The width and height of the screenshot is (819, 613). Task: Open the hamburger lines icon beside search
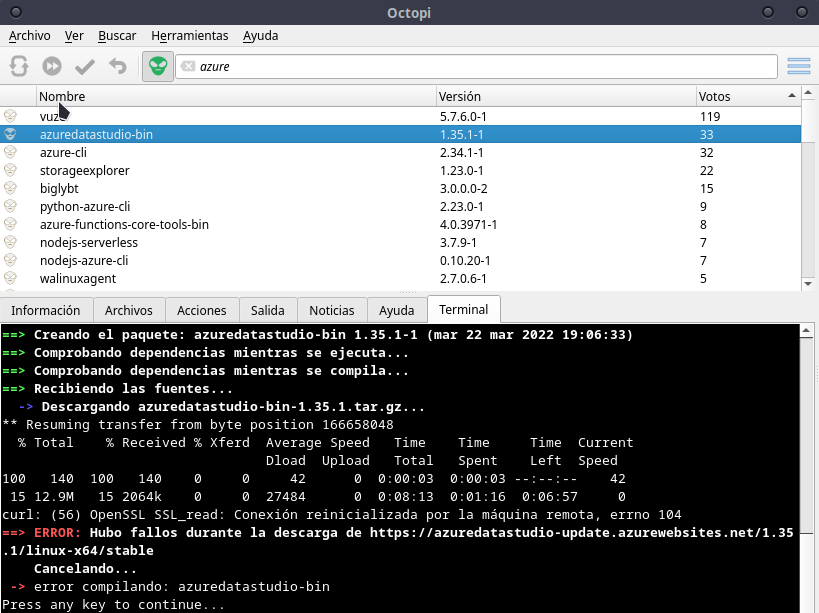click(799, 66)
